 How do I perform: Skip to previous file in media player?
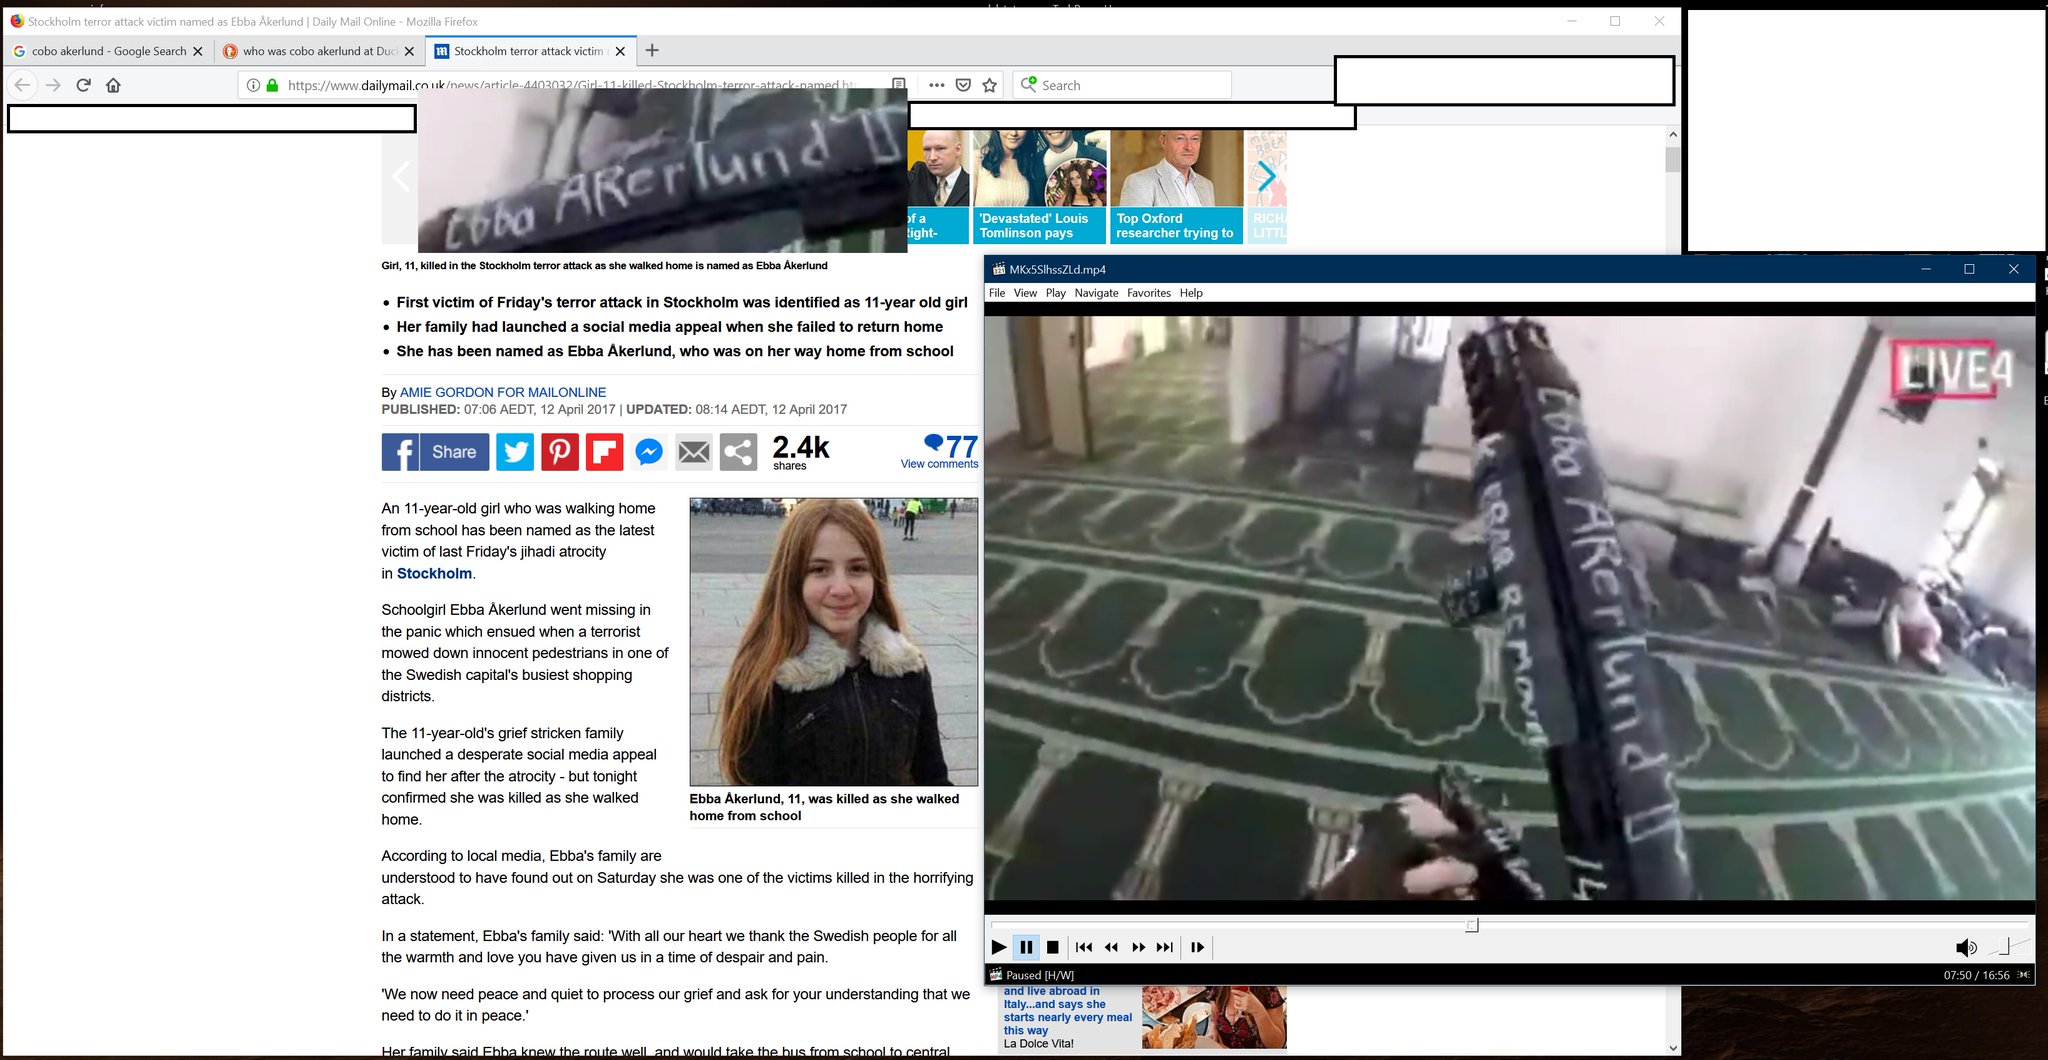click(x=1083, y=947)
